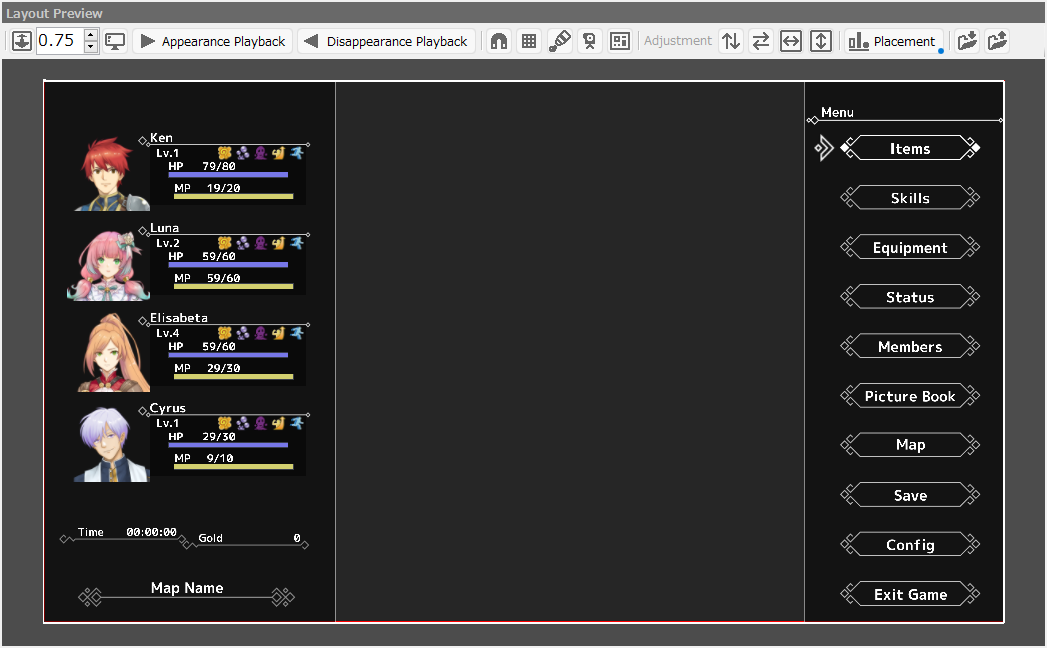Click the highlighter marker tool icon
1047x648 pixels.
560,41
